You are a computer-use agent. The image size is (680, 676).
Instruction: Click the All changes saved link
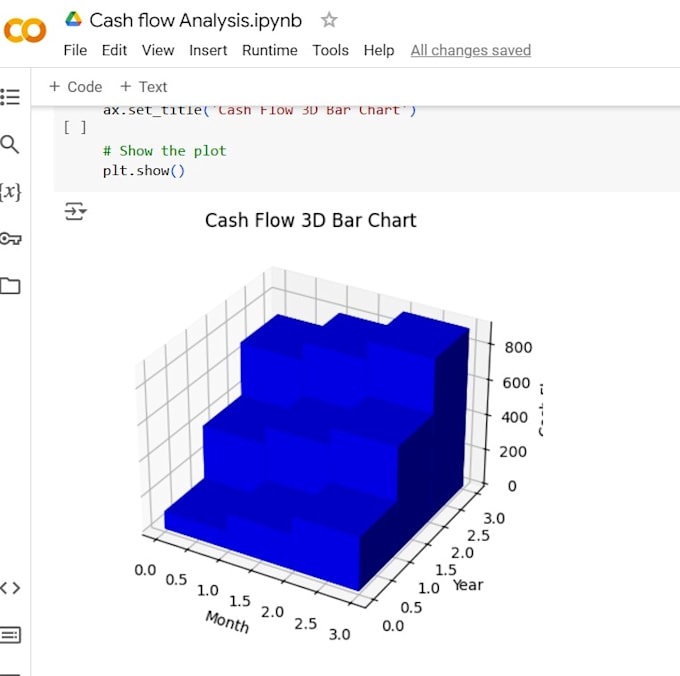471,50
